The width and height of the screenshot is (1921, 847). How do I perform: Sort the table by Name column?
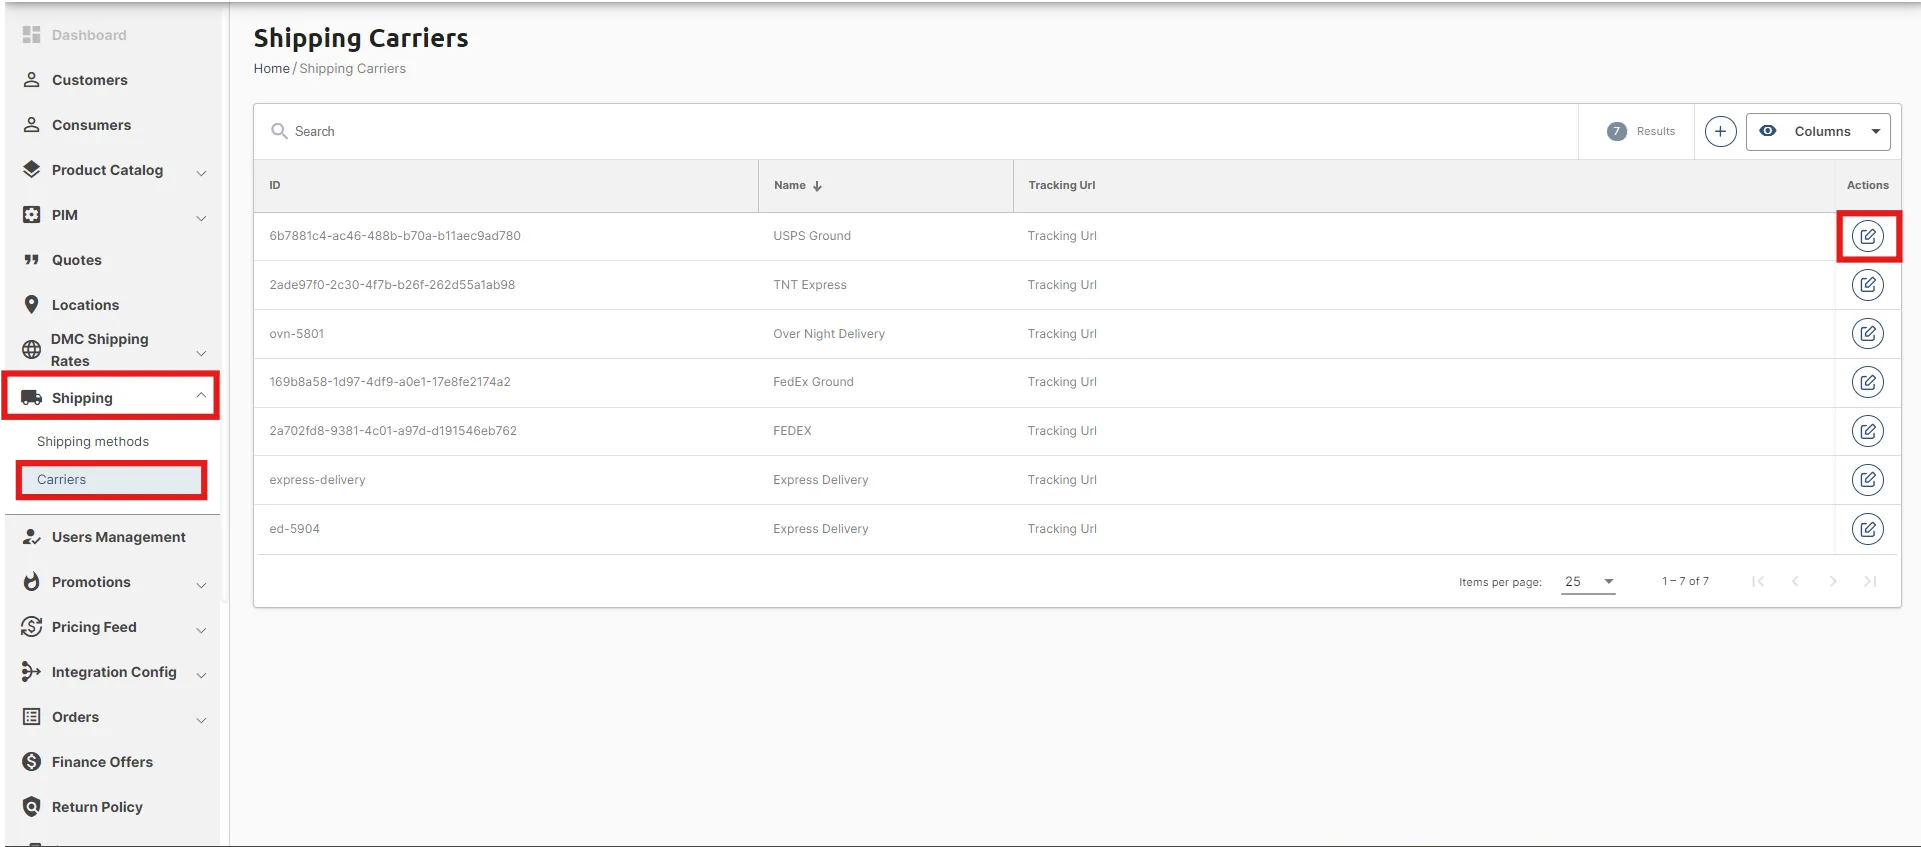click(x=797, y=185)
